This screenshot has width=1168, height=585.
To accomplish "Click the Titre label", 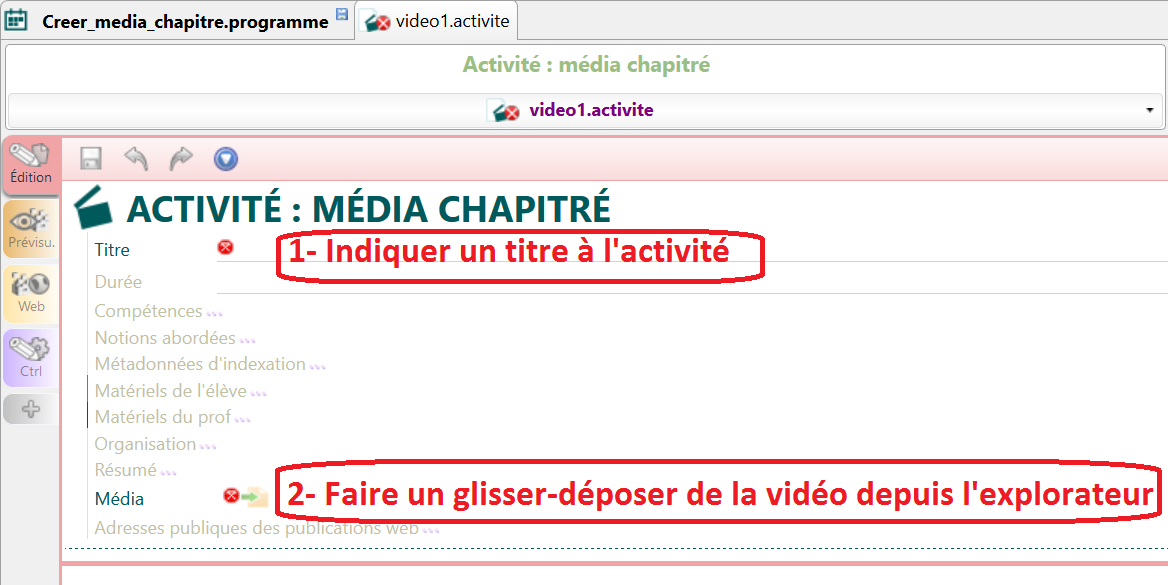I will pos(112,250).
